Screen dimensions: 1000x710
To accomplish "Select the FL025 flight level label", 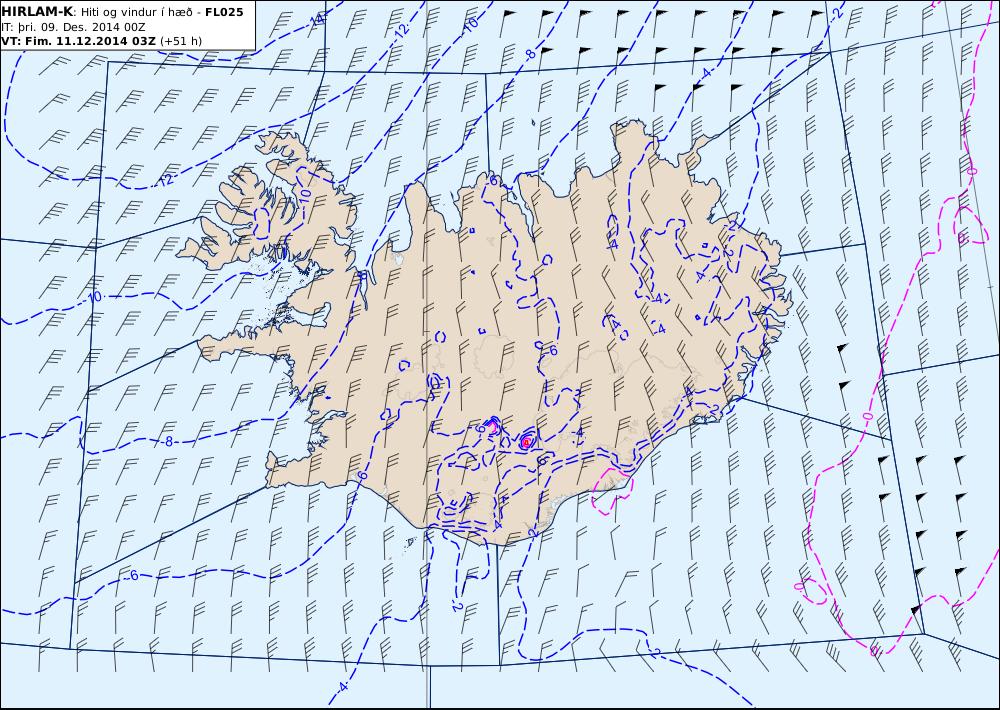I will click(x=224, y=11).
